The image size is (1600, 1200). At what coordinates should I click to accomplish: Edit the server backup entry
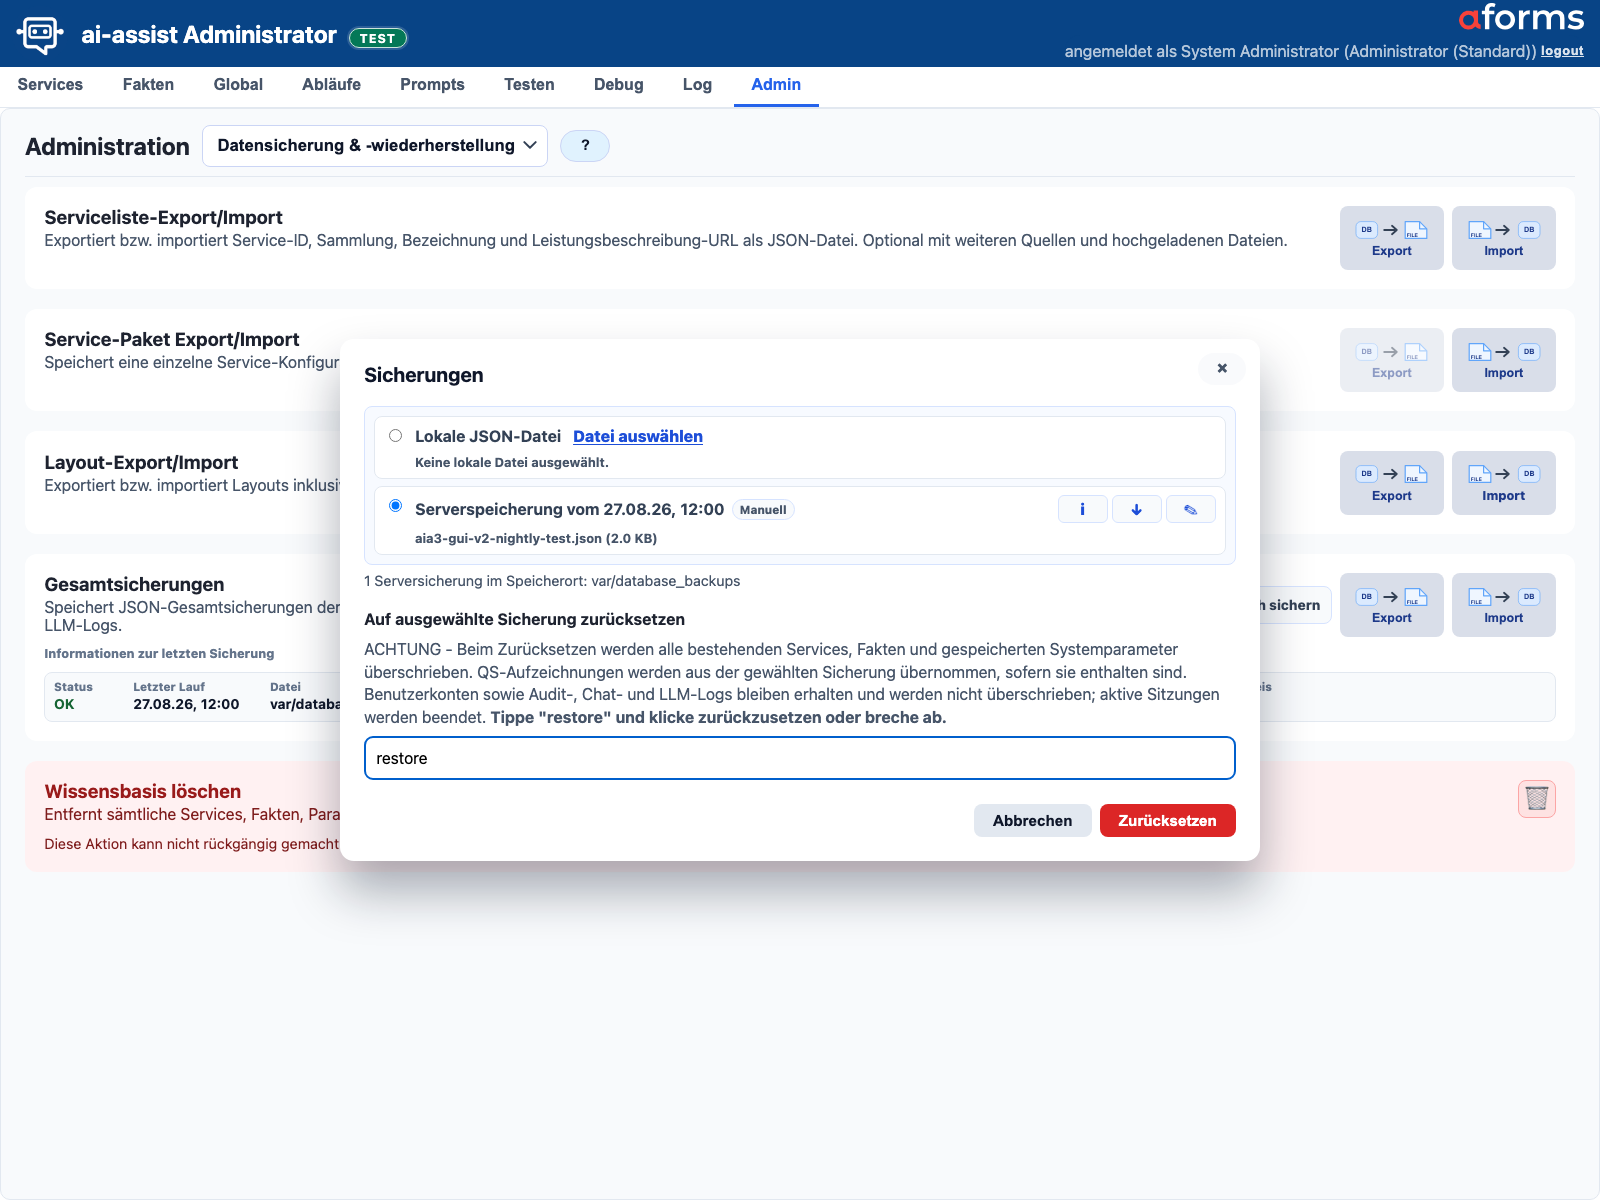click(x=1191, y=509)
